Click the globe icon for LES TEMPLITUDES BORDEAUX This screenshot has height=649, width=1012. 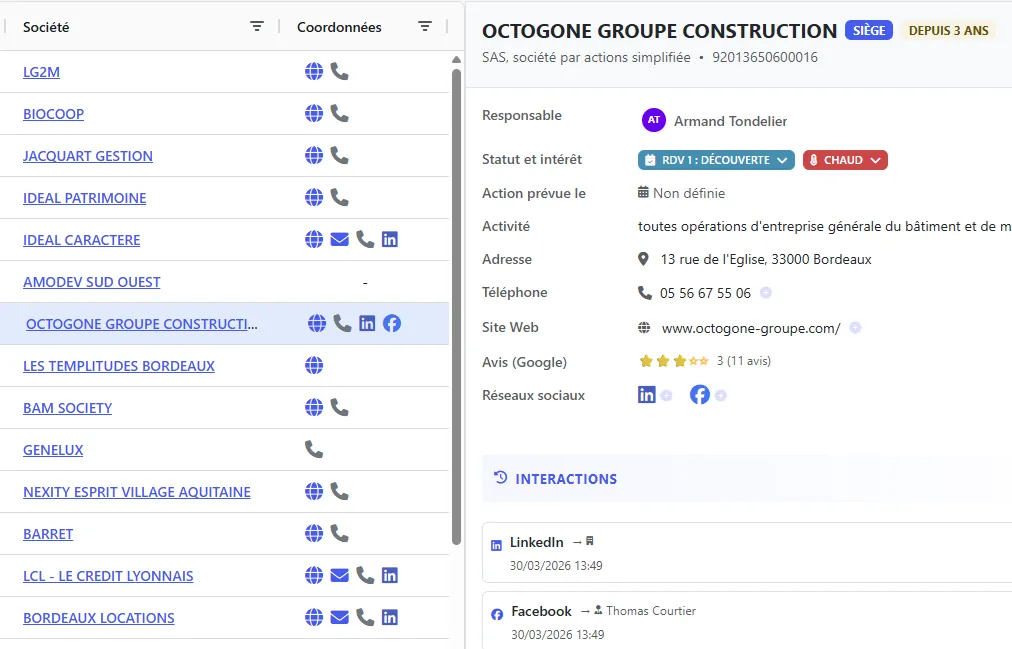(x=314, y=365)
